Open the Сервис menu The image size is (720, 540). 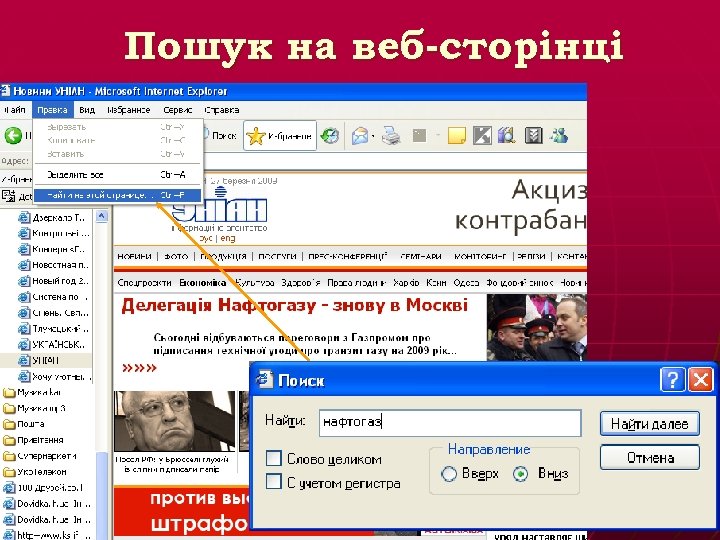click(177, 110)
